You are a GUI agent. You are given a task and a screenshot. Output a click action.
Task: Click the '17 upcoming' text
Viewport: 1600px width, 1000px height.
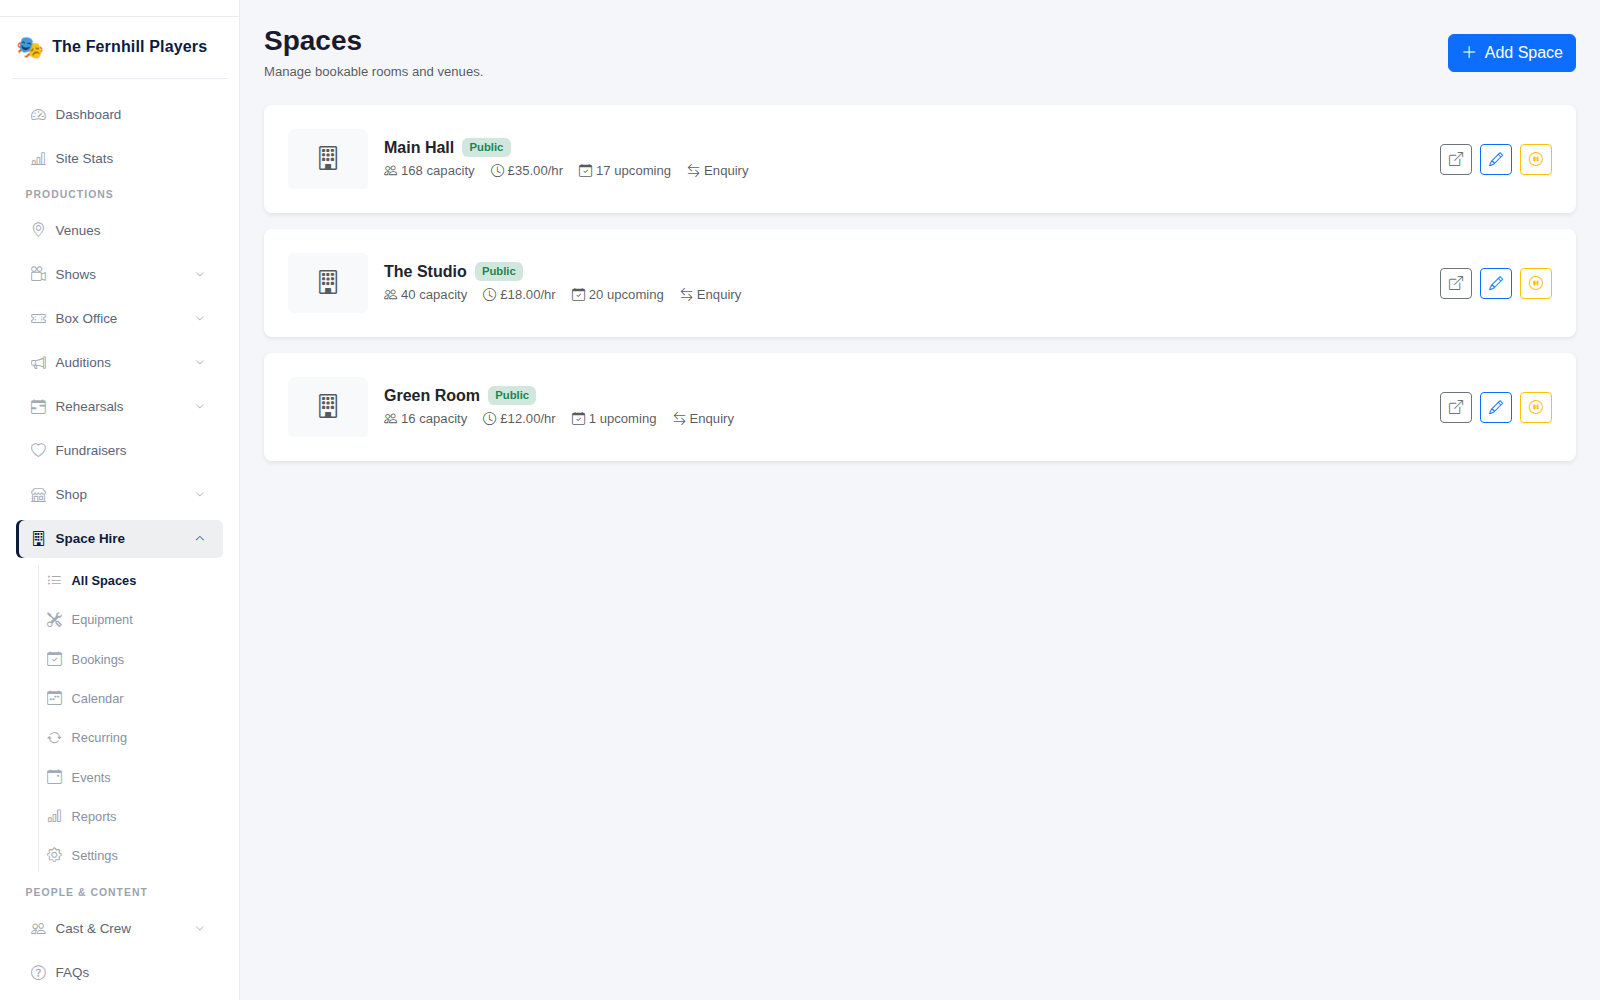point(633,171)
